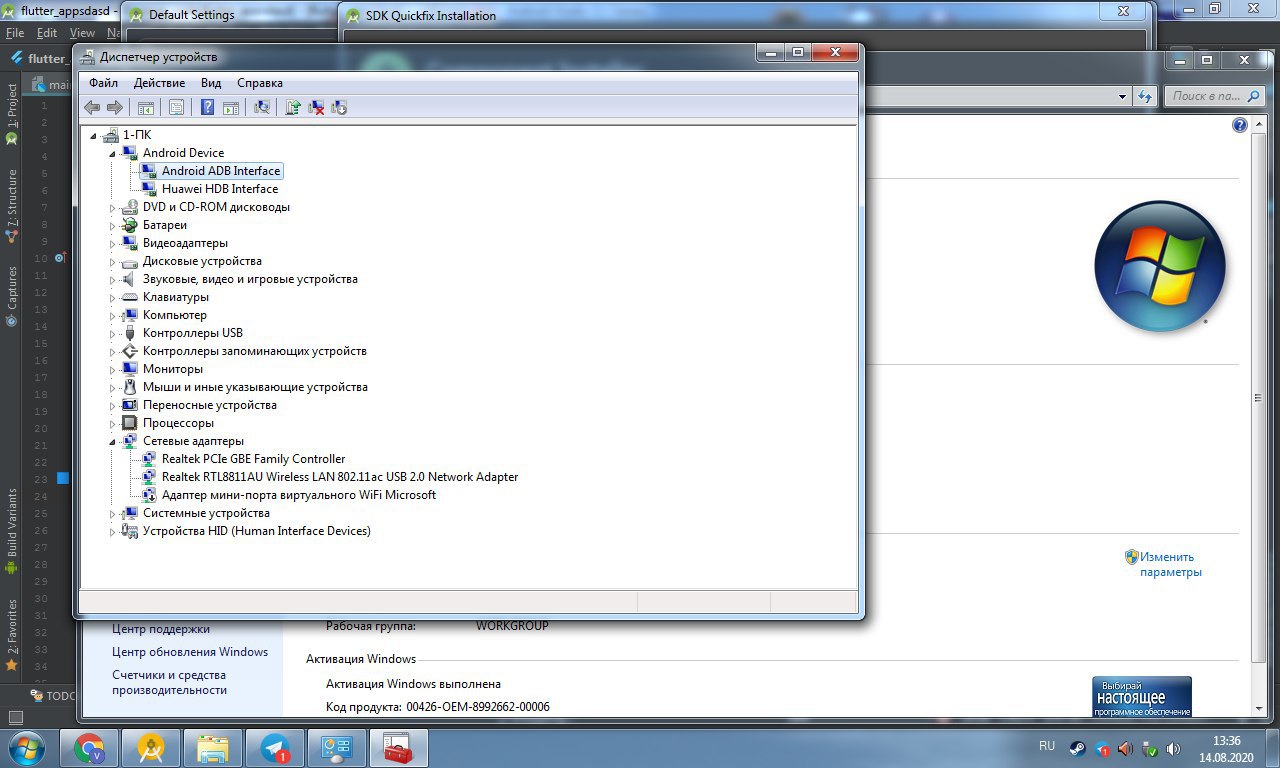Viewport: 1280px width, 768px height.
Task: Click the Disable device icon with down arrow
Action: pyautogui.click(x=338, y=107)
